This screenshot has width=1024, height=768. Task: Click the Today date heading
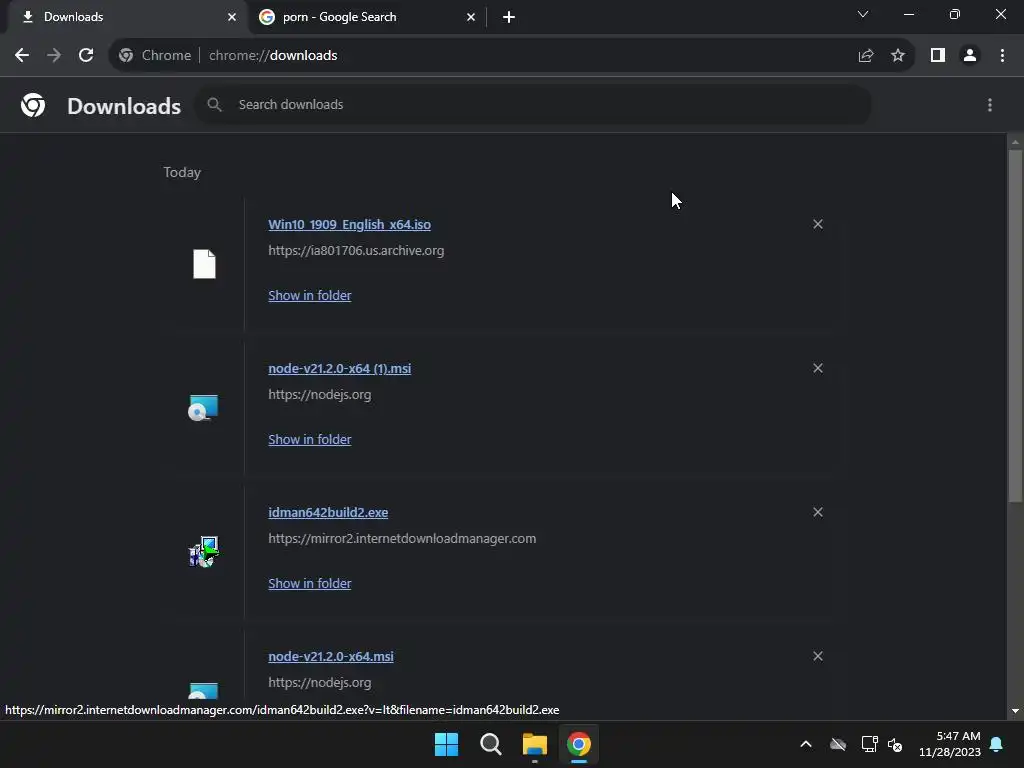pos(182,172)
